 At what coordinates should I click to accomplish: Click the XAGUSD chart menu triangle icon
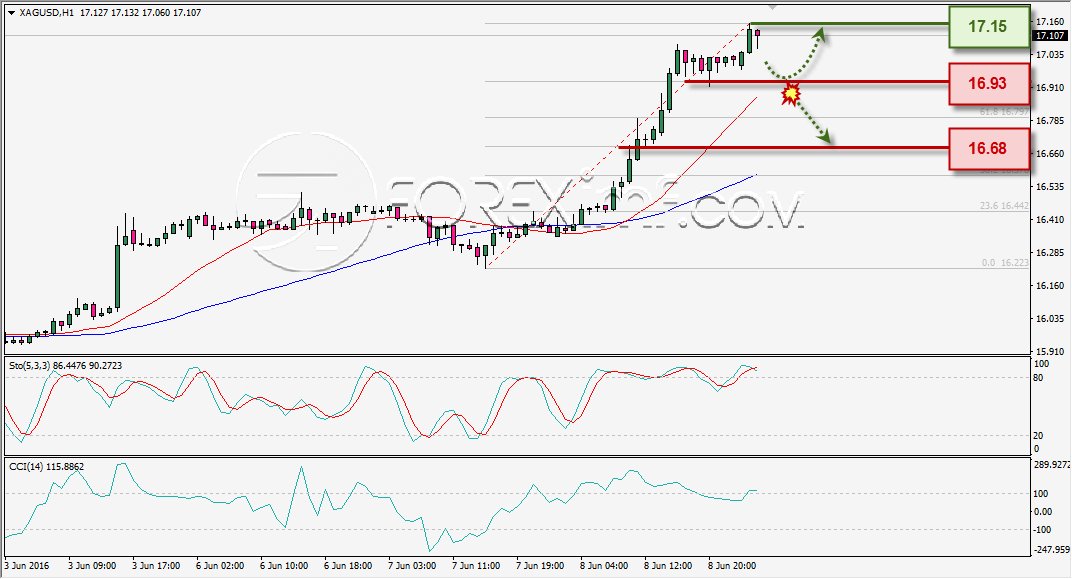pos(12,13)
